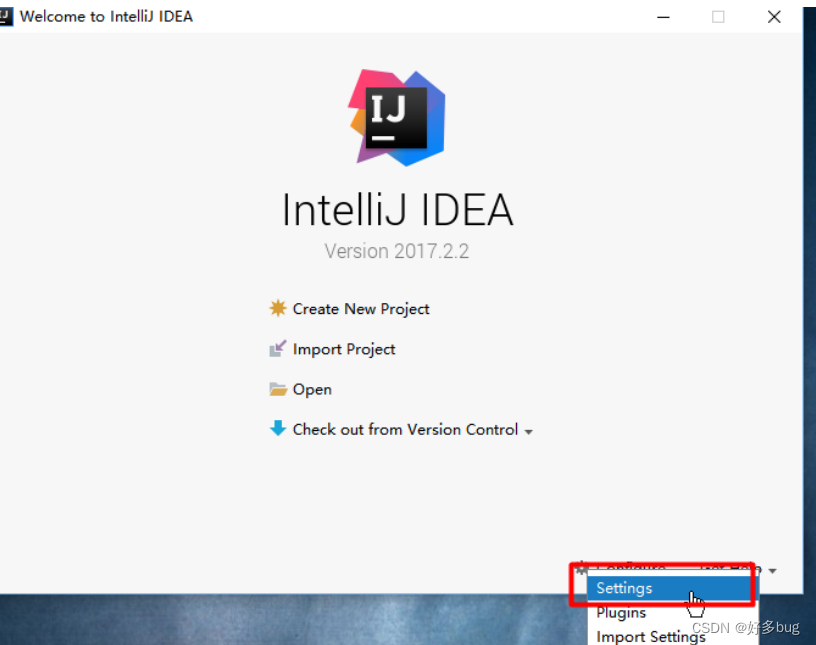Click the IJ icon in the title bar

coord(6,16)
